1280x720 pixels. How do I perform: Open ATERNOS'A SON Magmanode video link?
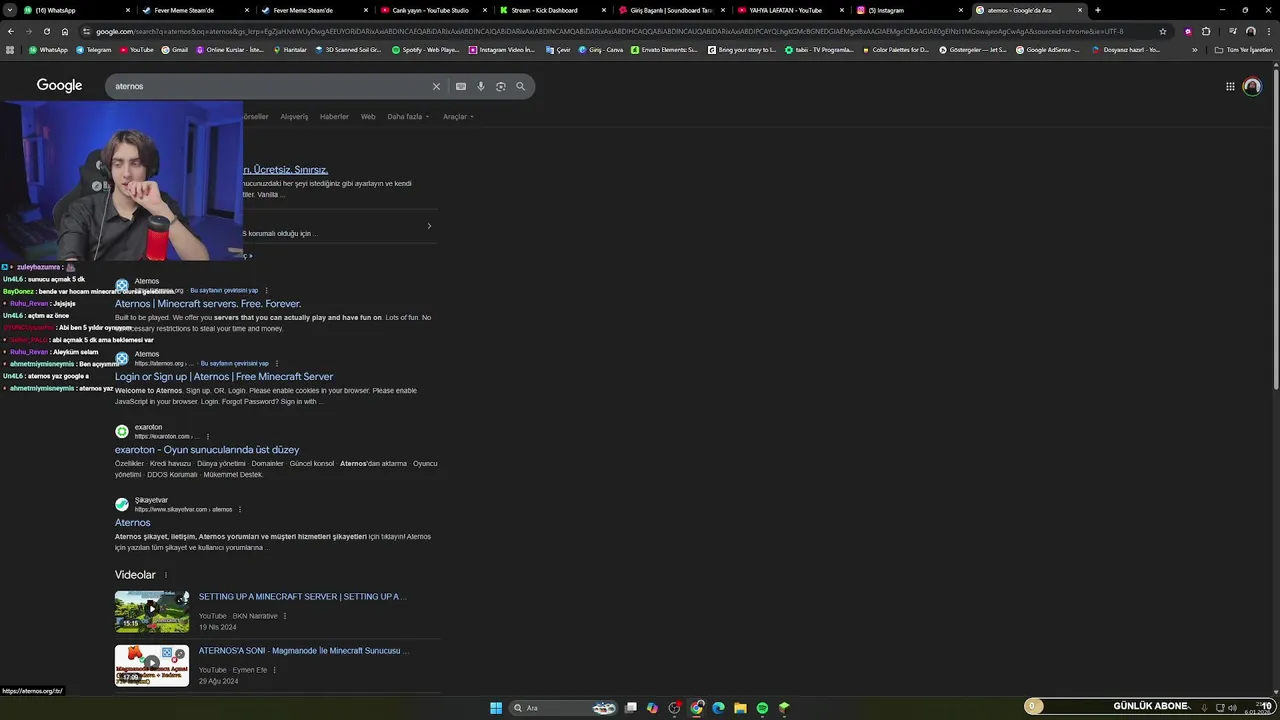[304, 651]
